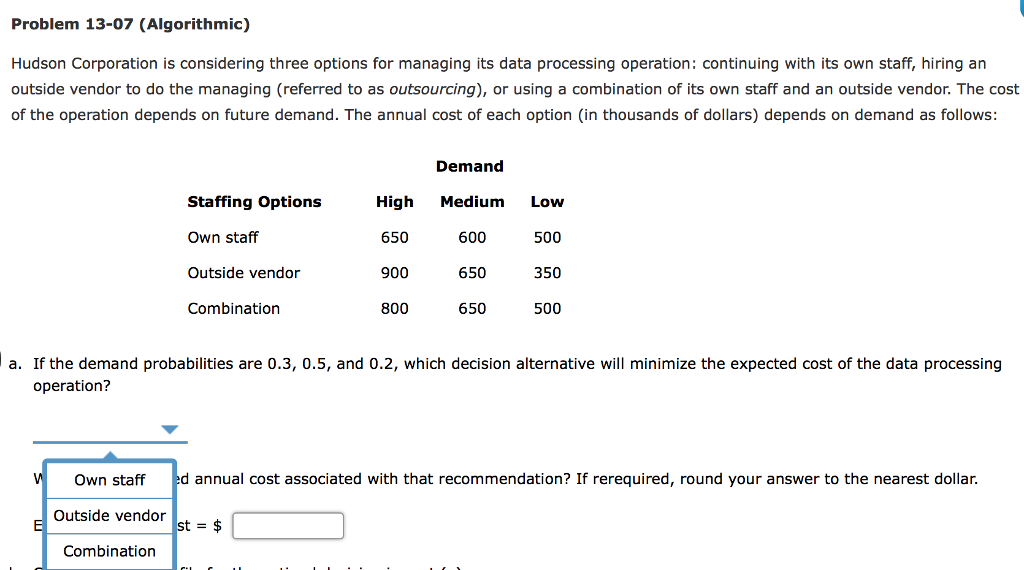
Task: Choose Outside vendor from the dropdown list
Action: point(109,516)
